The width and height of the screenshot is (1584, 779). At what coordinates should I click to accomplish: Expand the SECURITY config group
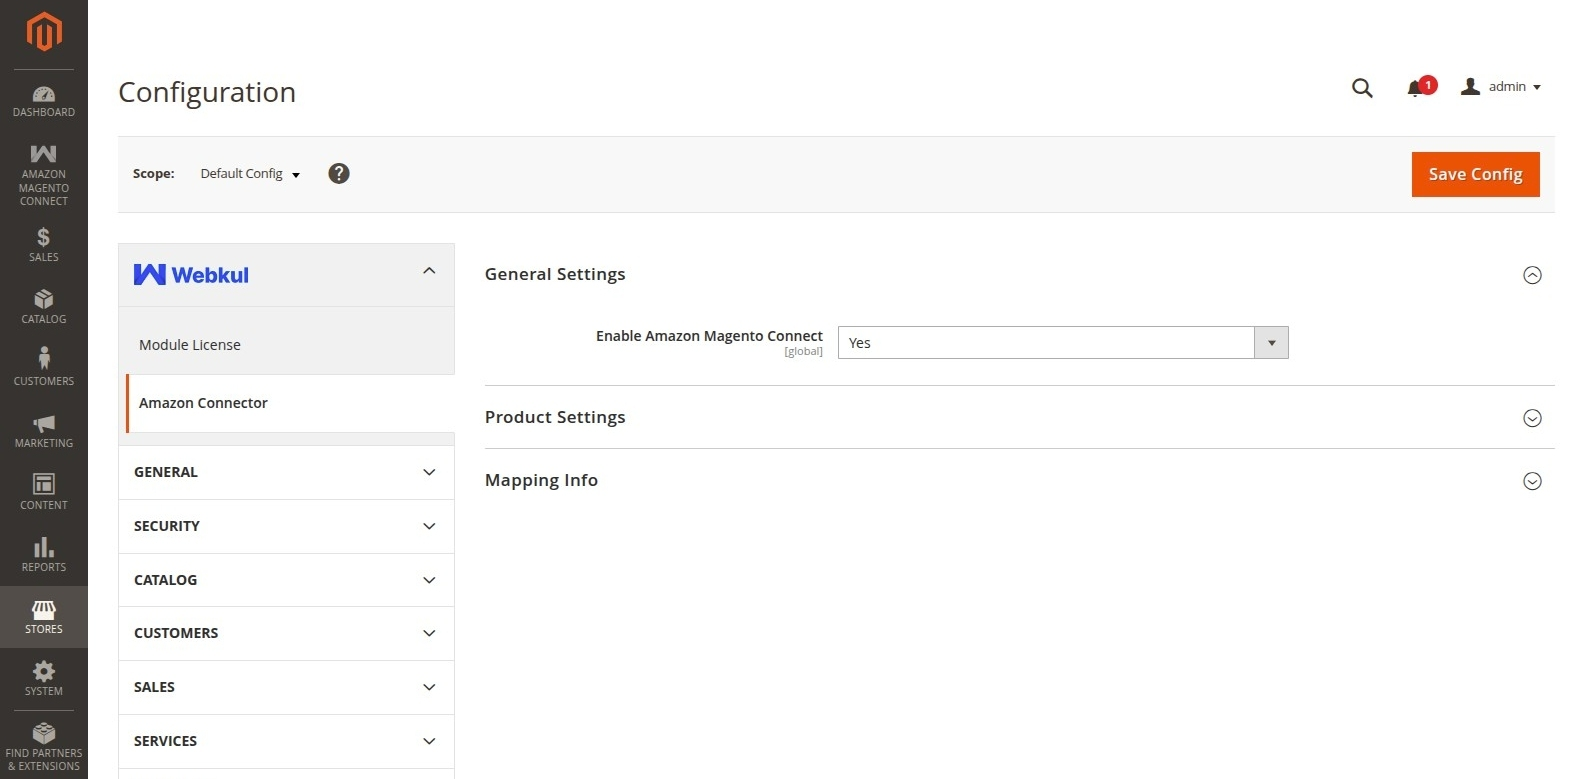point(286,526)
